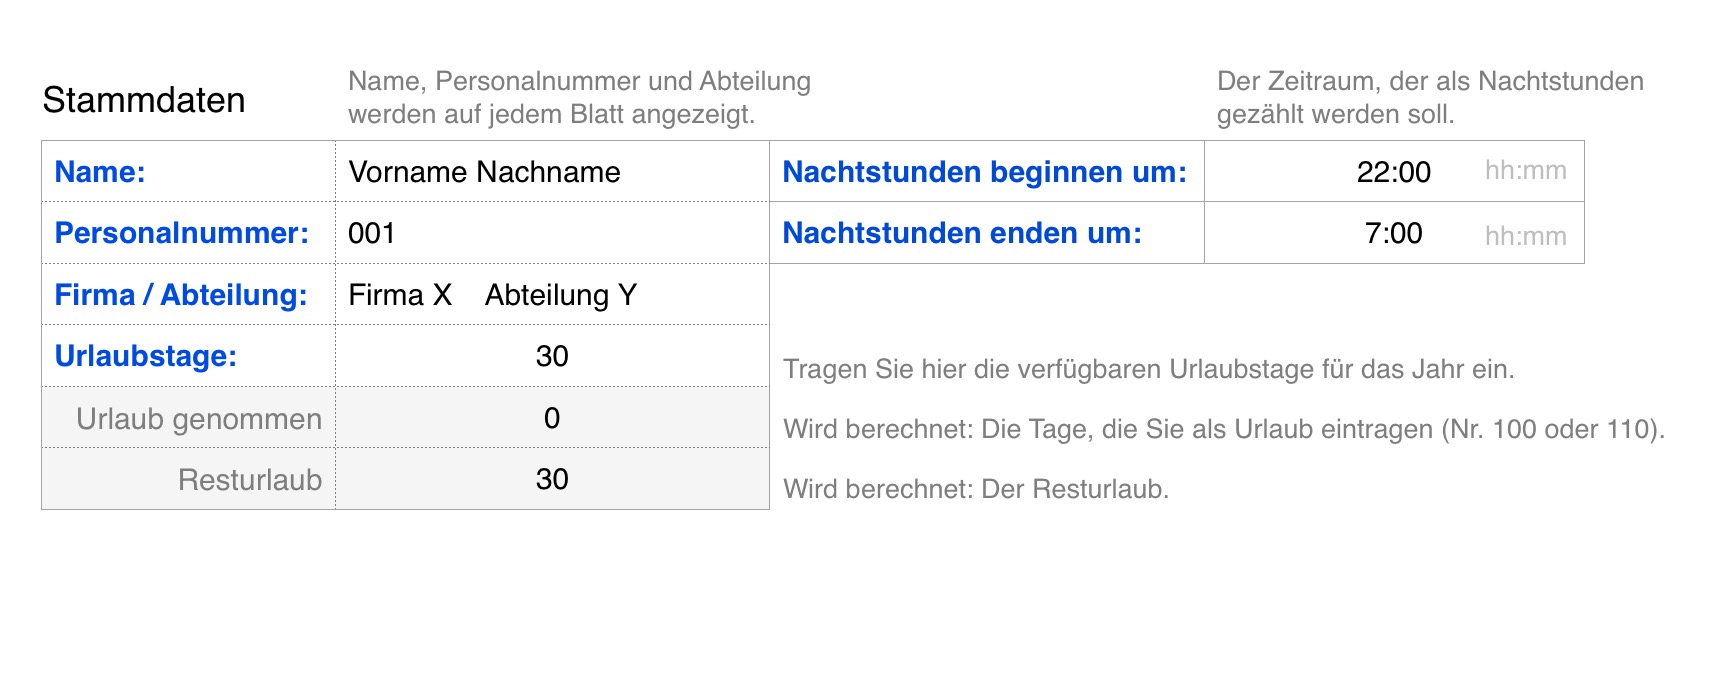Viewport: 1720px width, 688px height.
Task: Select the Nachtstunden enden um: label
Action: (x=962, y=233)
